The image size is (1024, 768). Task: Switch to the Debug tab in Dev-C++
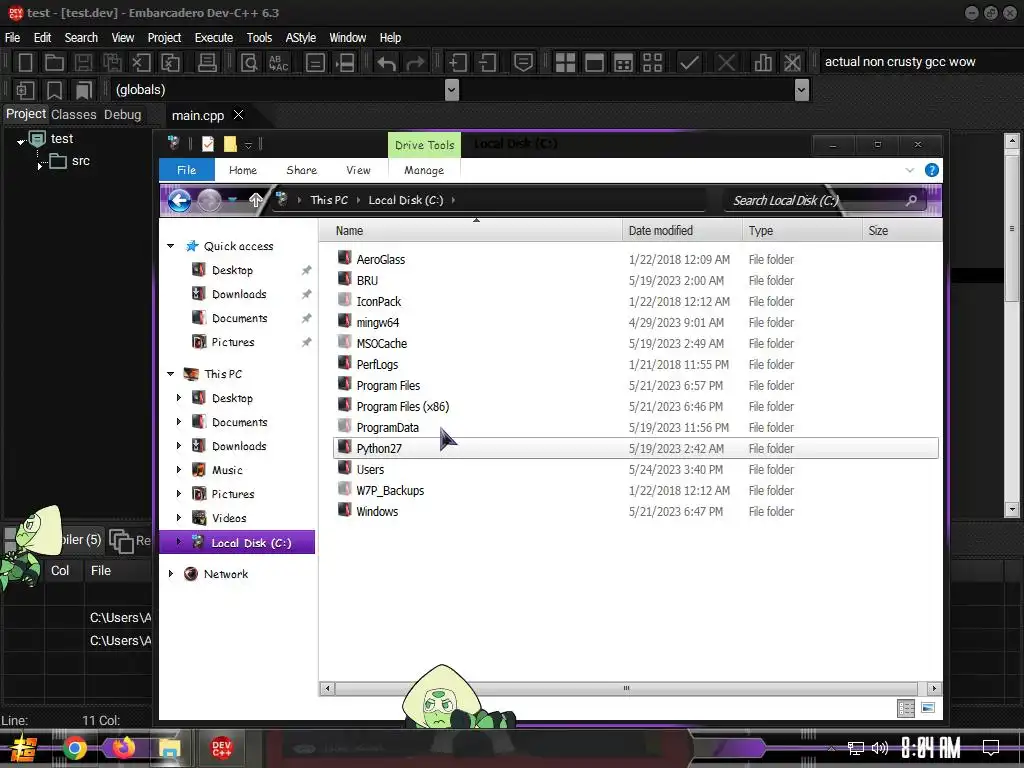[122, 114]
